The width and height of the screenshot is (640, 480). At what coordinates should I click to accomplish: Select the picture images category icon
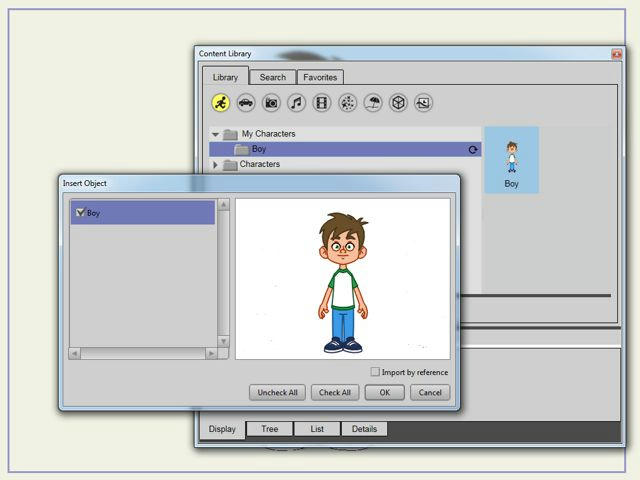[423, 103]
